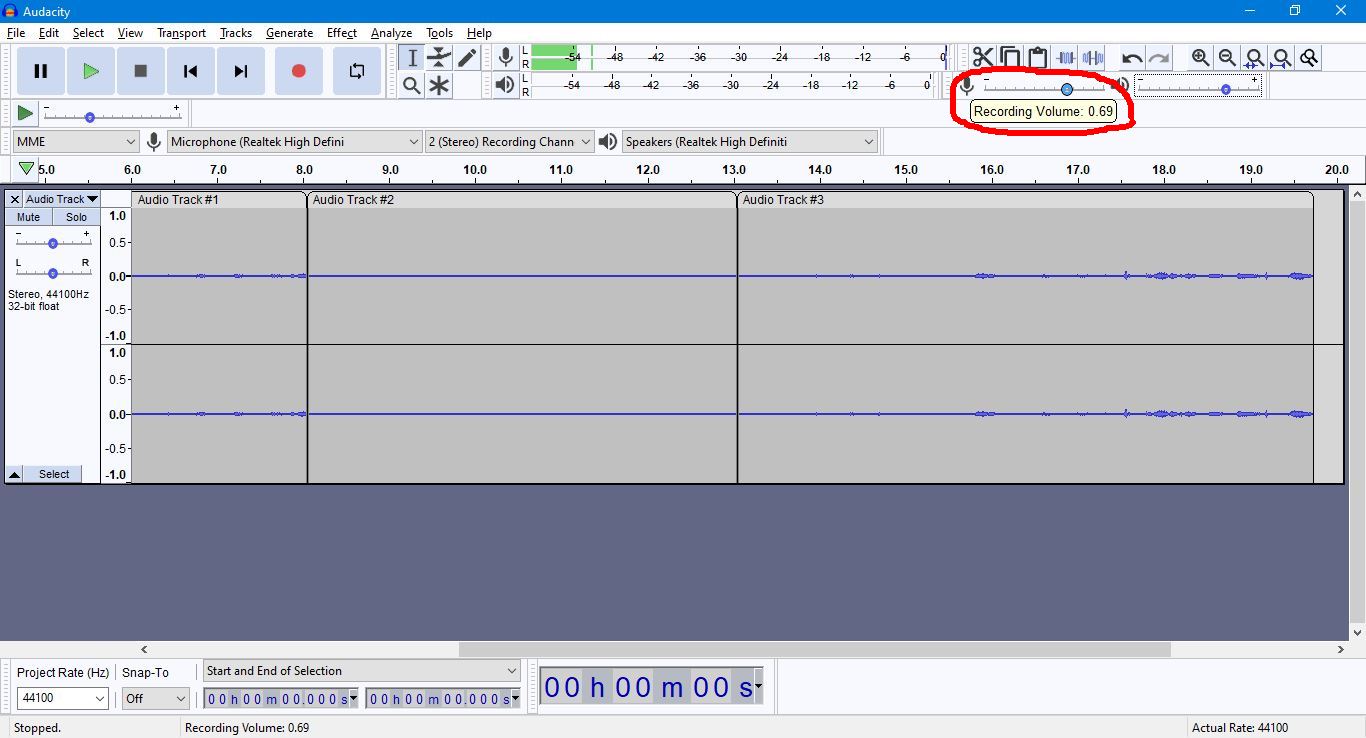Open the Snap-To Off dropdown
The image size is (1366, 738).
click(155, 698)
